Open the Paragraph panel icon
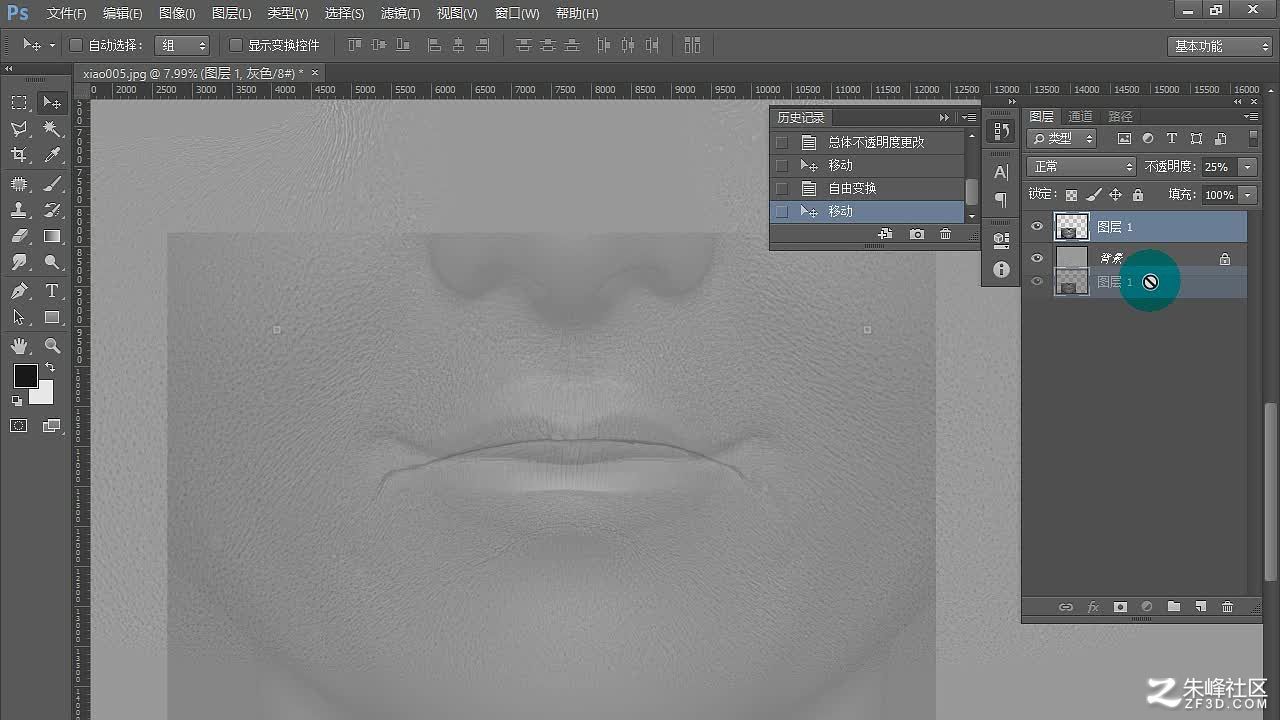1280x720 pixels. (1001, 201)
